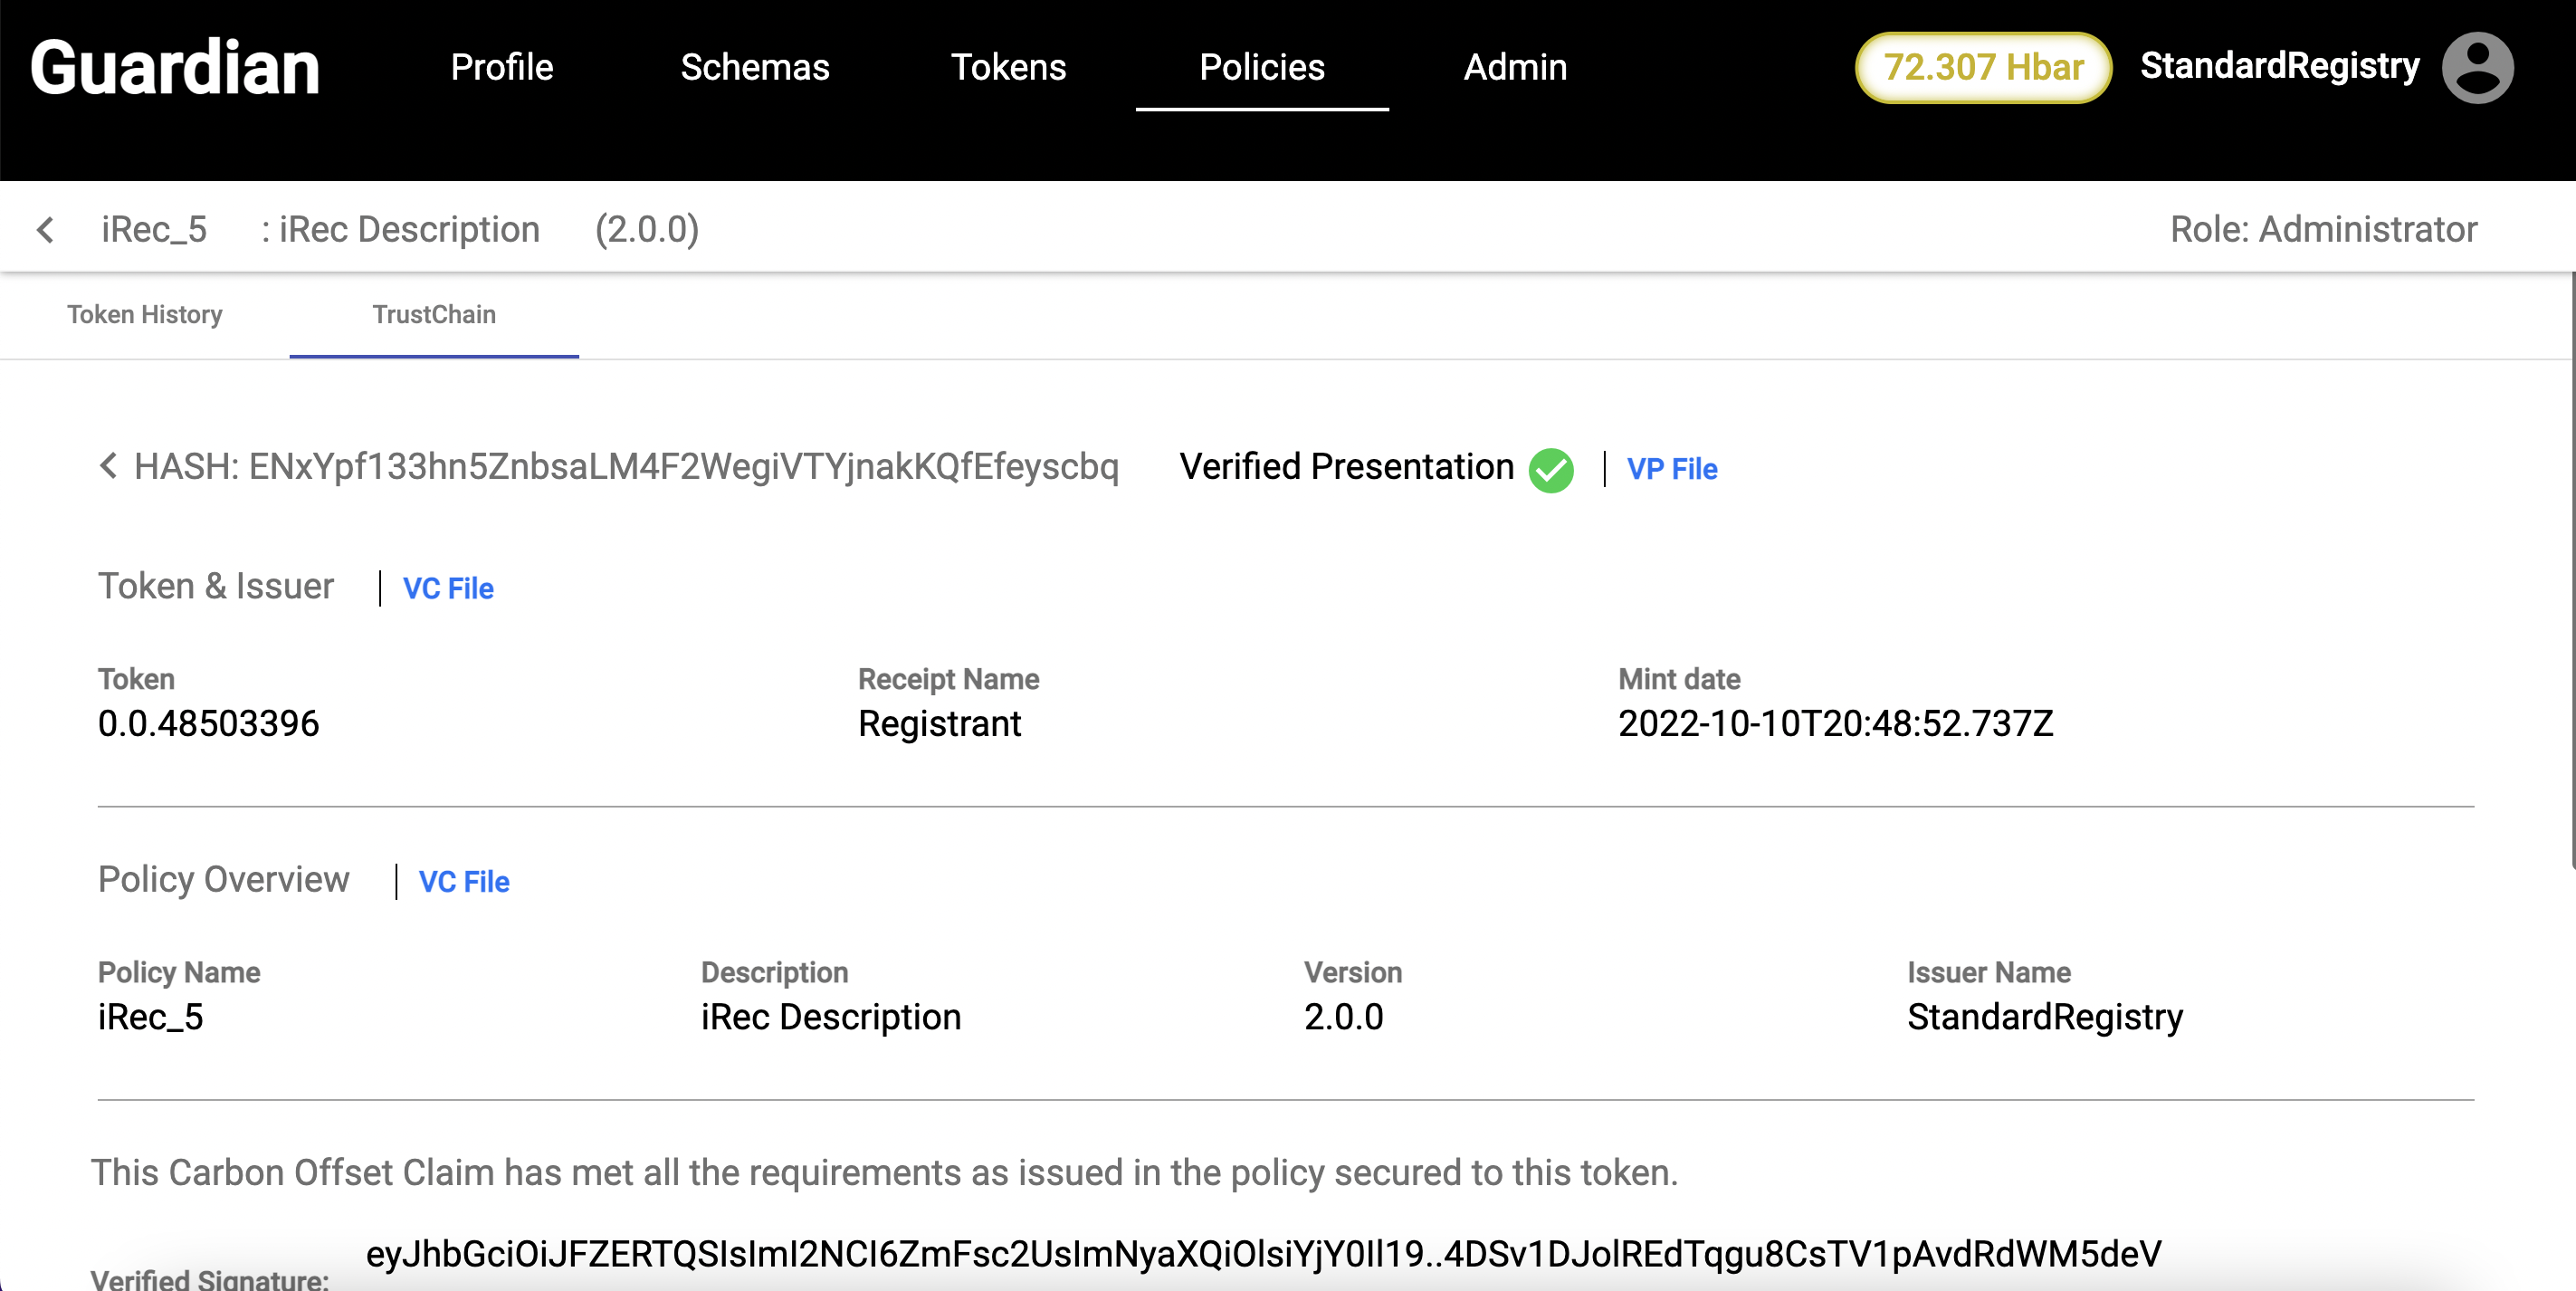Open the Token & Issuer VC File
Screen dimensions: 2576x1291
click(448, 588)
